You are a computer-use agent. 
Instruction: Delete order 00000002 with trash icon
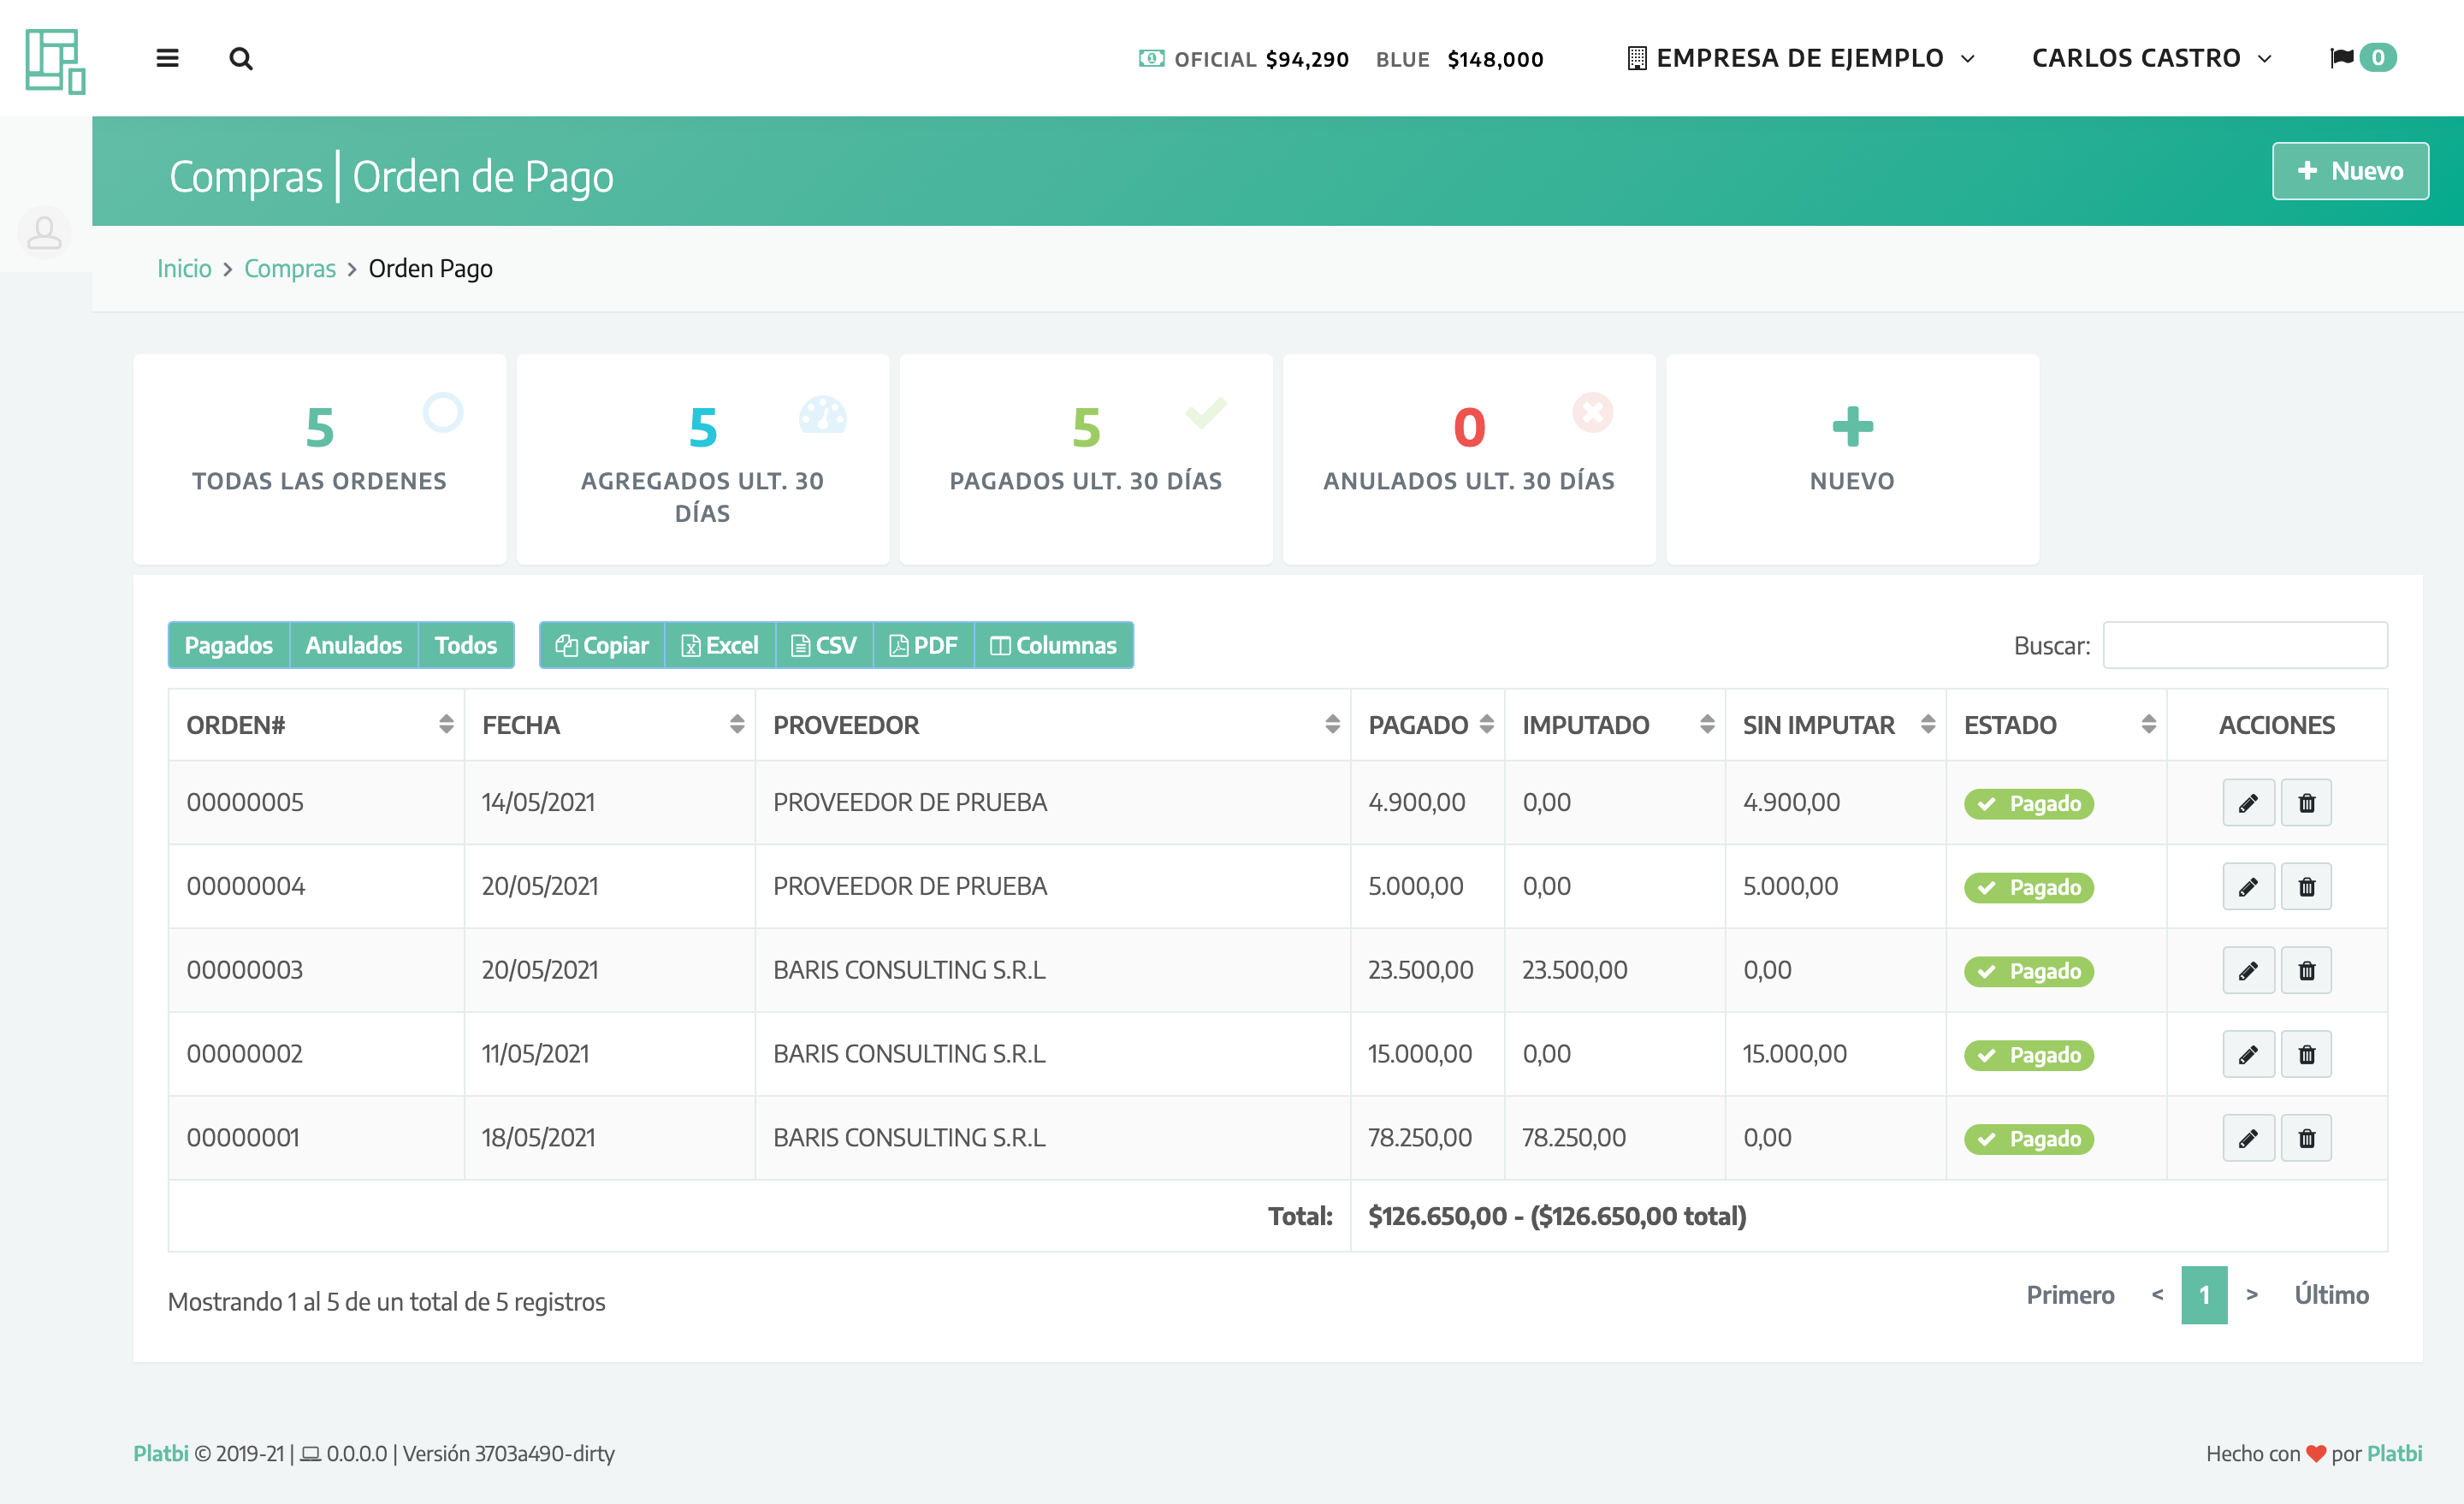point(2306,1055)
